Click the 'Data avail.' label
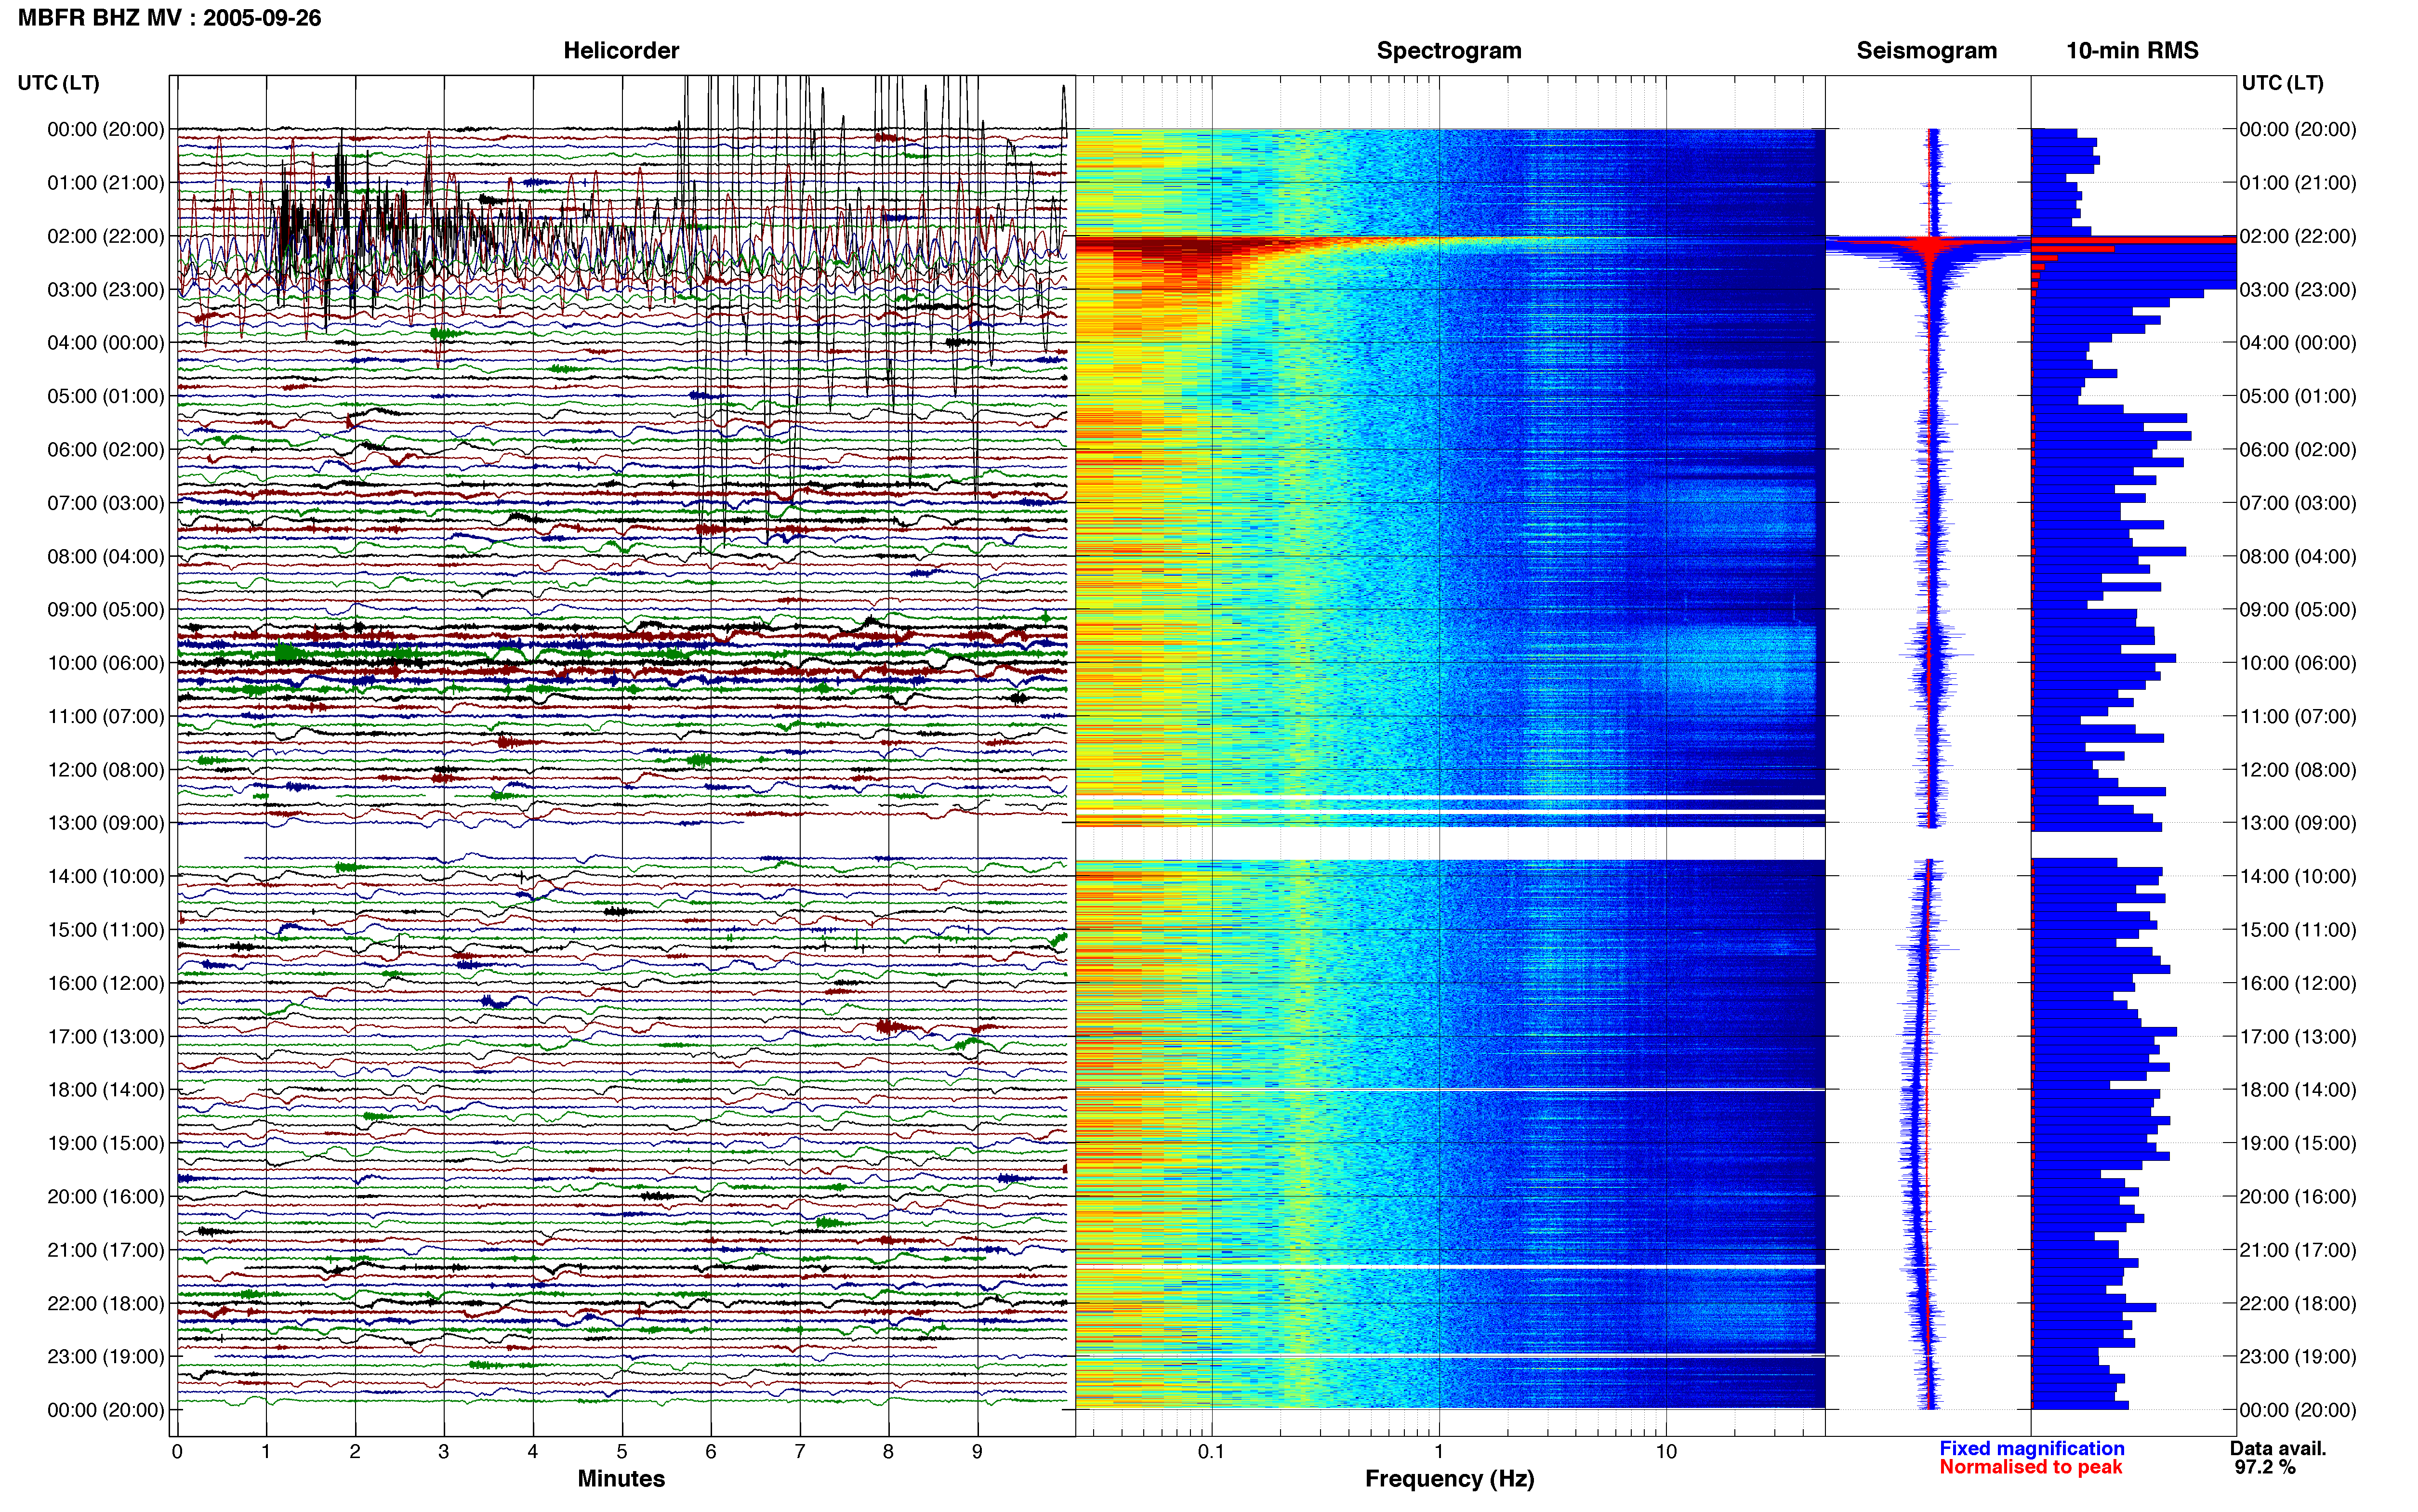Viewport: 2418px width, 1512px height. click(x=2278, y=1448)
